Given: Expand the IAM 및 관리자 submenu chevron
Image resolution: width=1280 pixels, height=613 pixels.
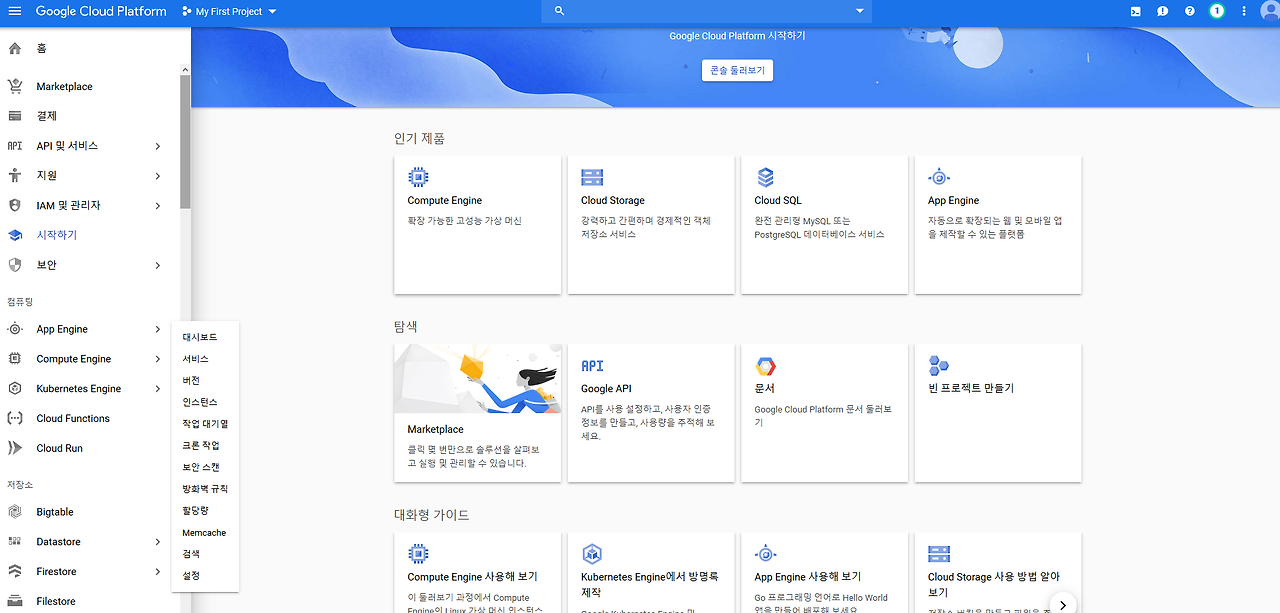Looking at the screenshot, I should (x=158, y=206).
